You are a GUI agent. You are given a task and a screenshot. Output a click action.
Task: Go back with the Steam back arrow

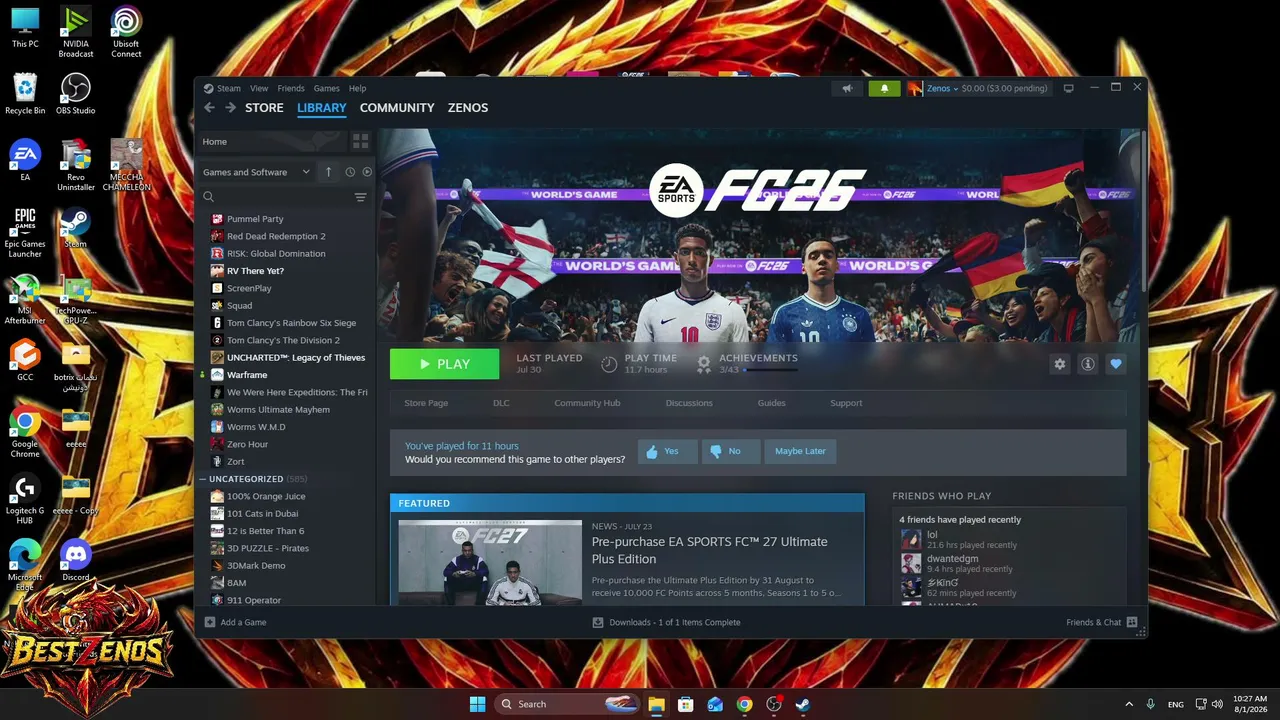[x=209, y=108]
